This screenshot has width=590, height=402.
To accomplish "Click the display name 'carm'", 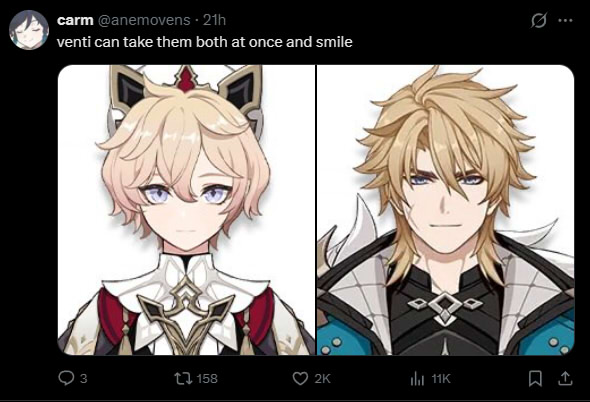I will click(75, 20).
